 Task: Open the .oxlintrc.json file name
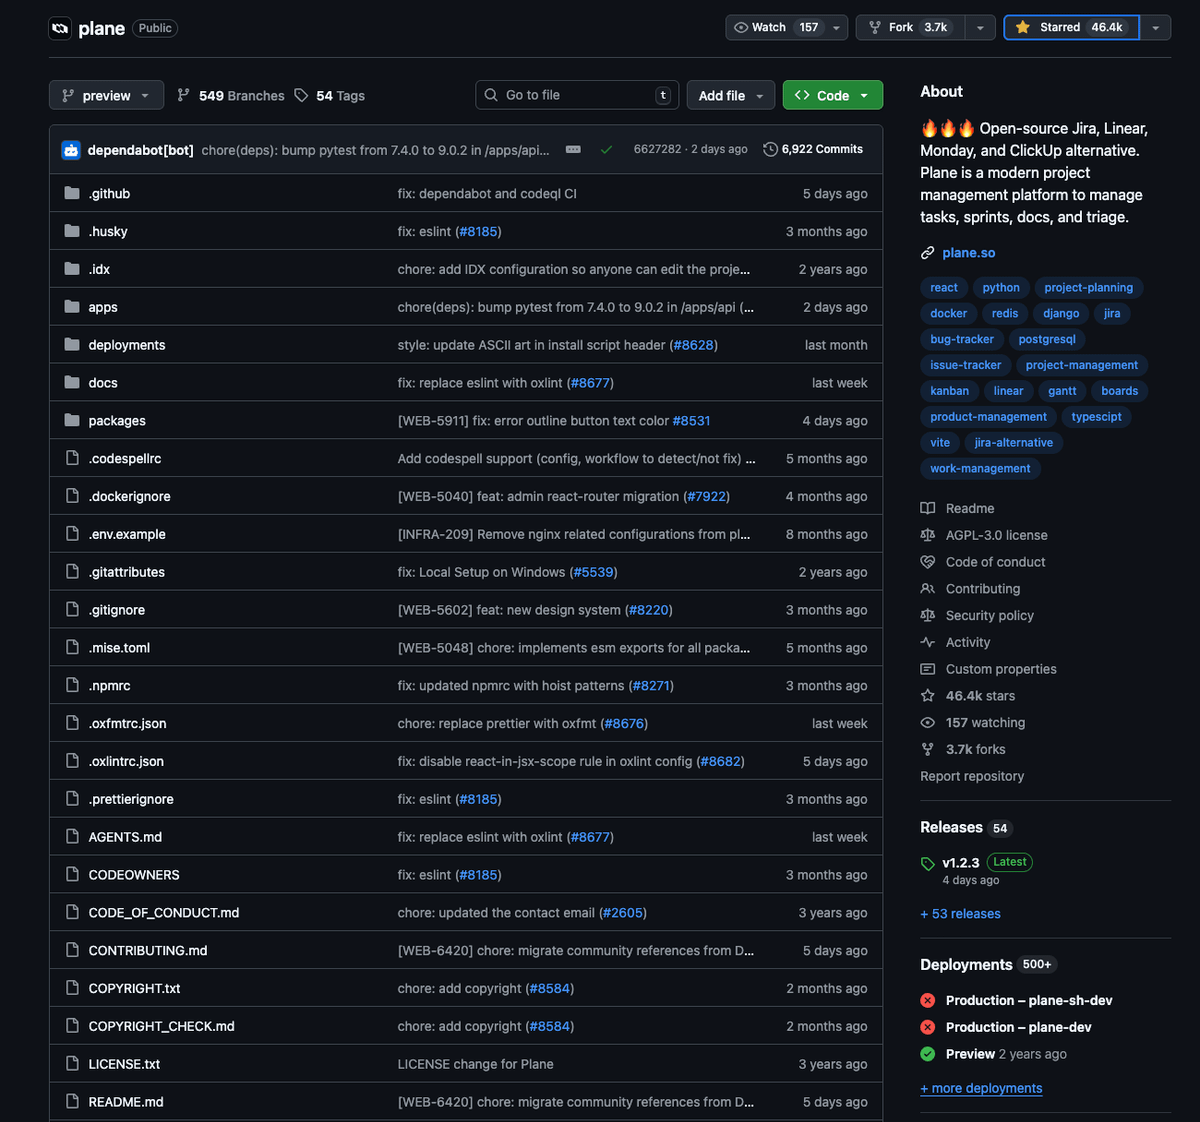click(126, 761)
